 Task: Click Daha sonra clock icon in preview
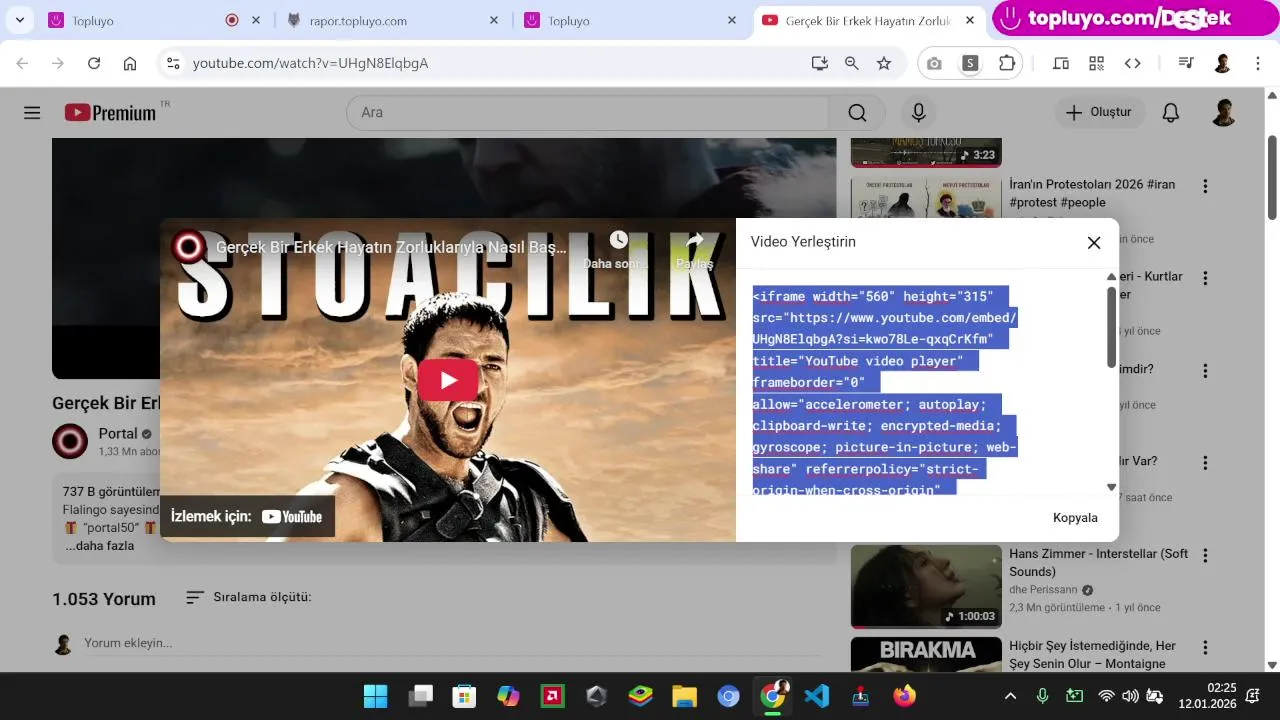coord(618,240)
